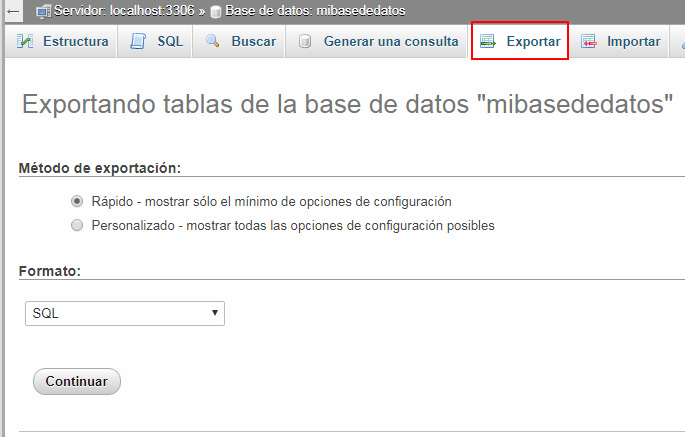Follow the Base de datos: mibasededatos link
The width and height of the screenshot is (685, 437).
click(x=315, y=10)
